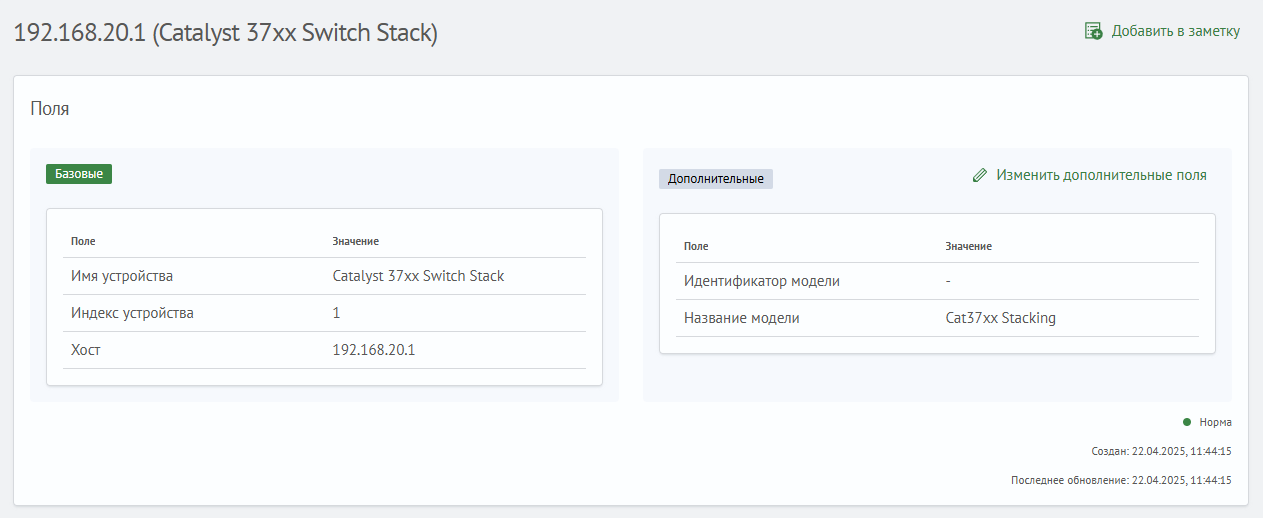This screenshot has width=1263, height=518.
Task: Click 'Поле' header in the Дополнительные table
Action: 696,246
